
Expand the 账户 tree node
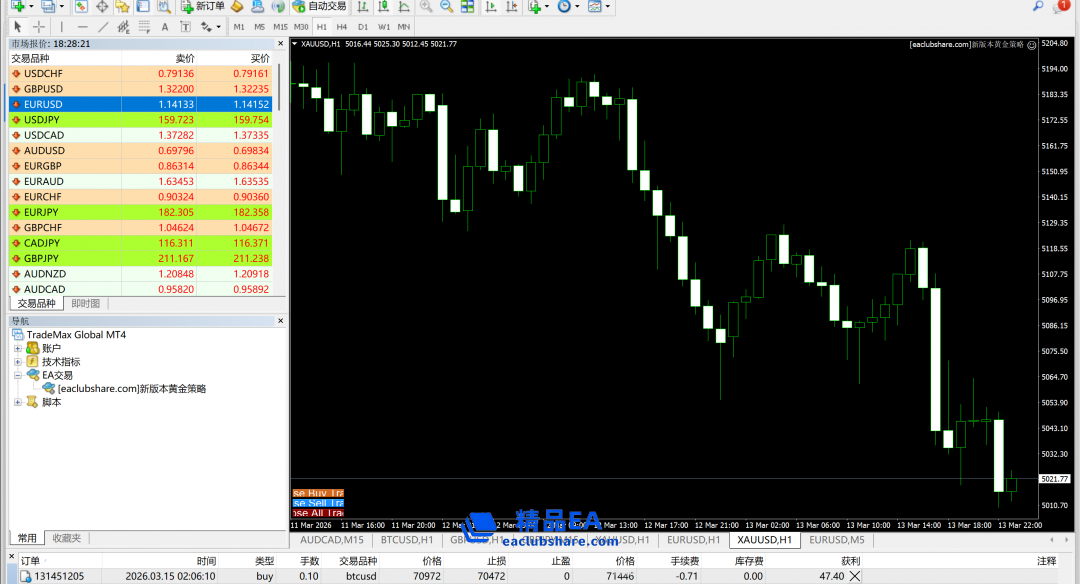click(18, 348)
